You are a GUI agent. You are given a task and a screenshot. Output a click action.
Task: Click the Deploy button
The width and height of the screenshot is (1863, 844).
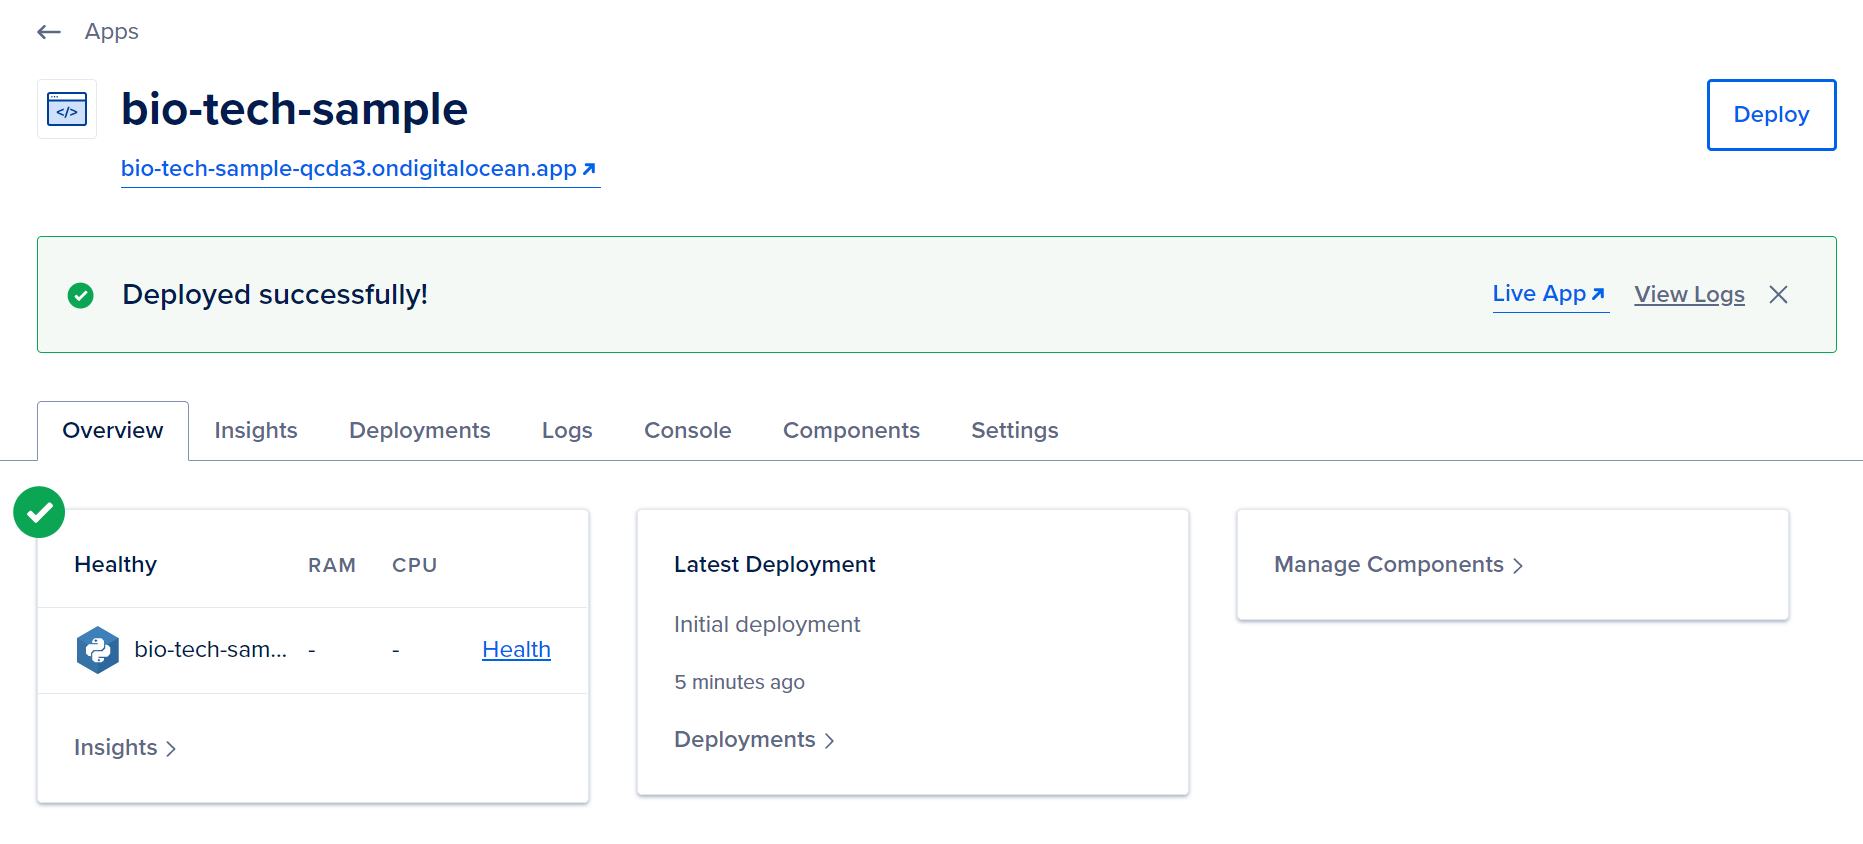click(x=1771, y=115)
